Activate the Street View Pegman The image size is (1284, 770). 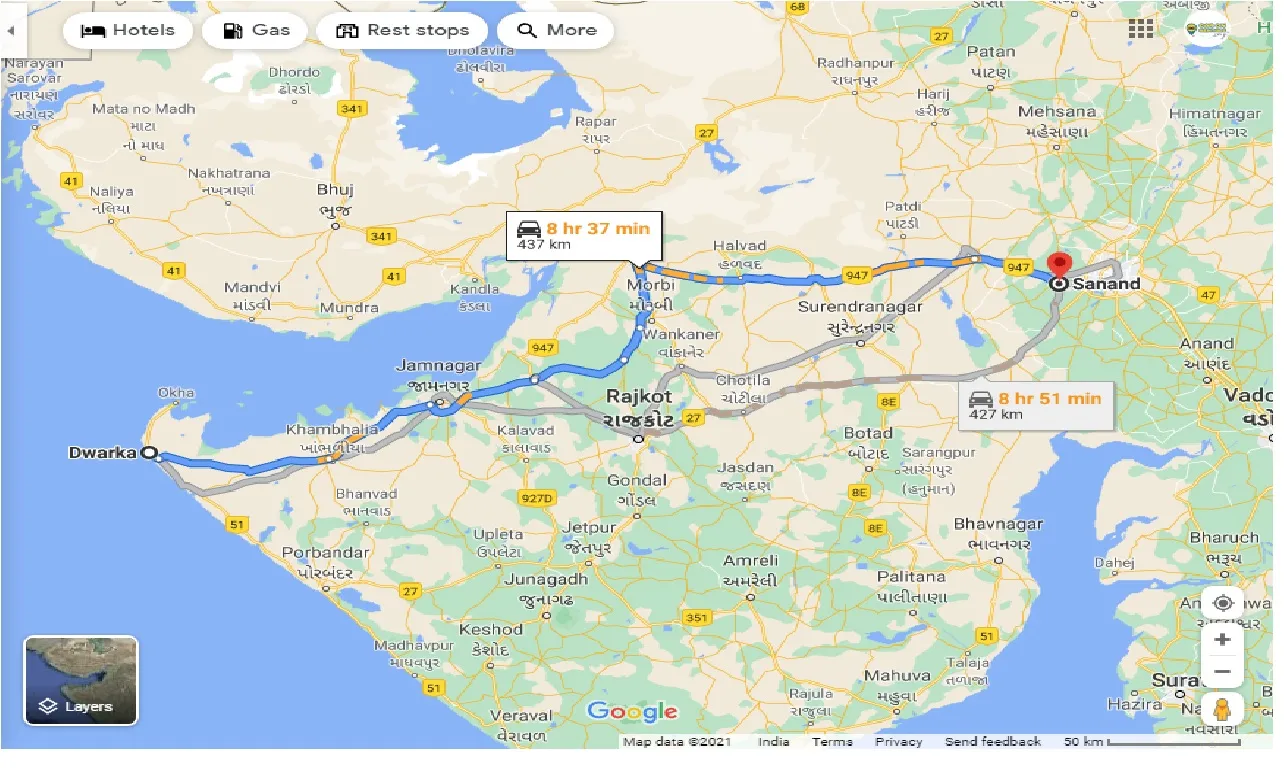pyautogui.click(x=1222, y=708)
